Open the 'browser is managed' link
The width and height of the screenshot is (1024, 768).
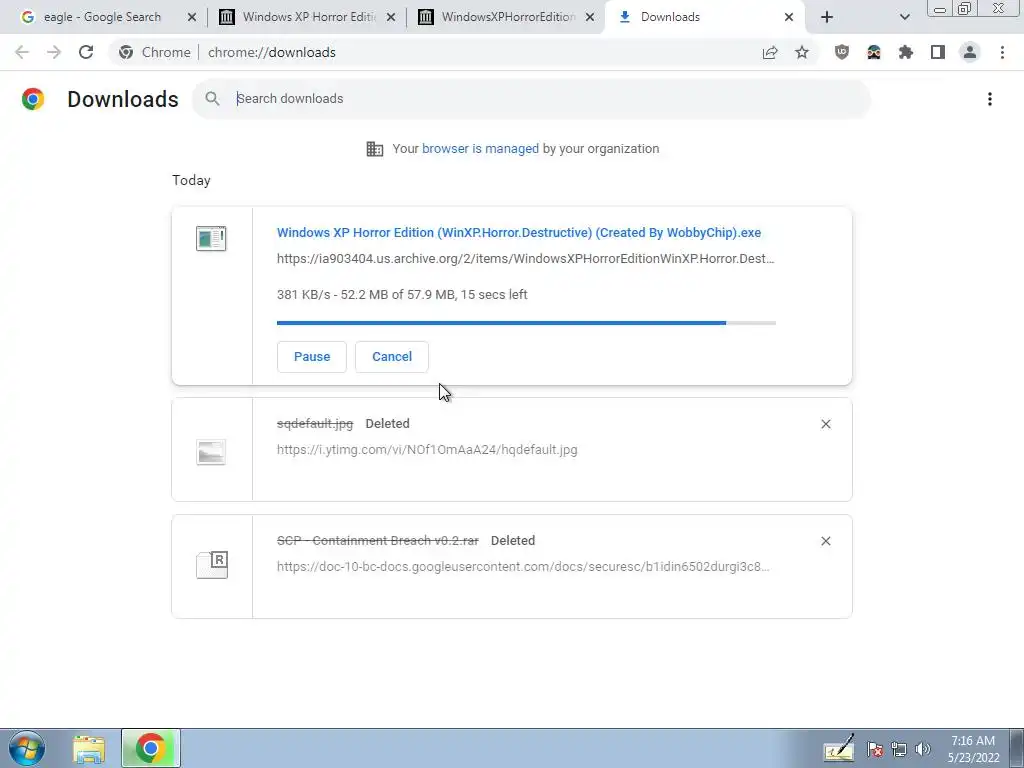tap(480, 149)
